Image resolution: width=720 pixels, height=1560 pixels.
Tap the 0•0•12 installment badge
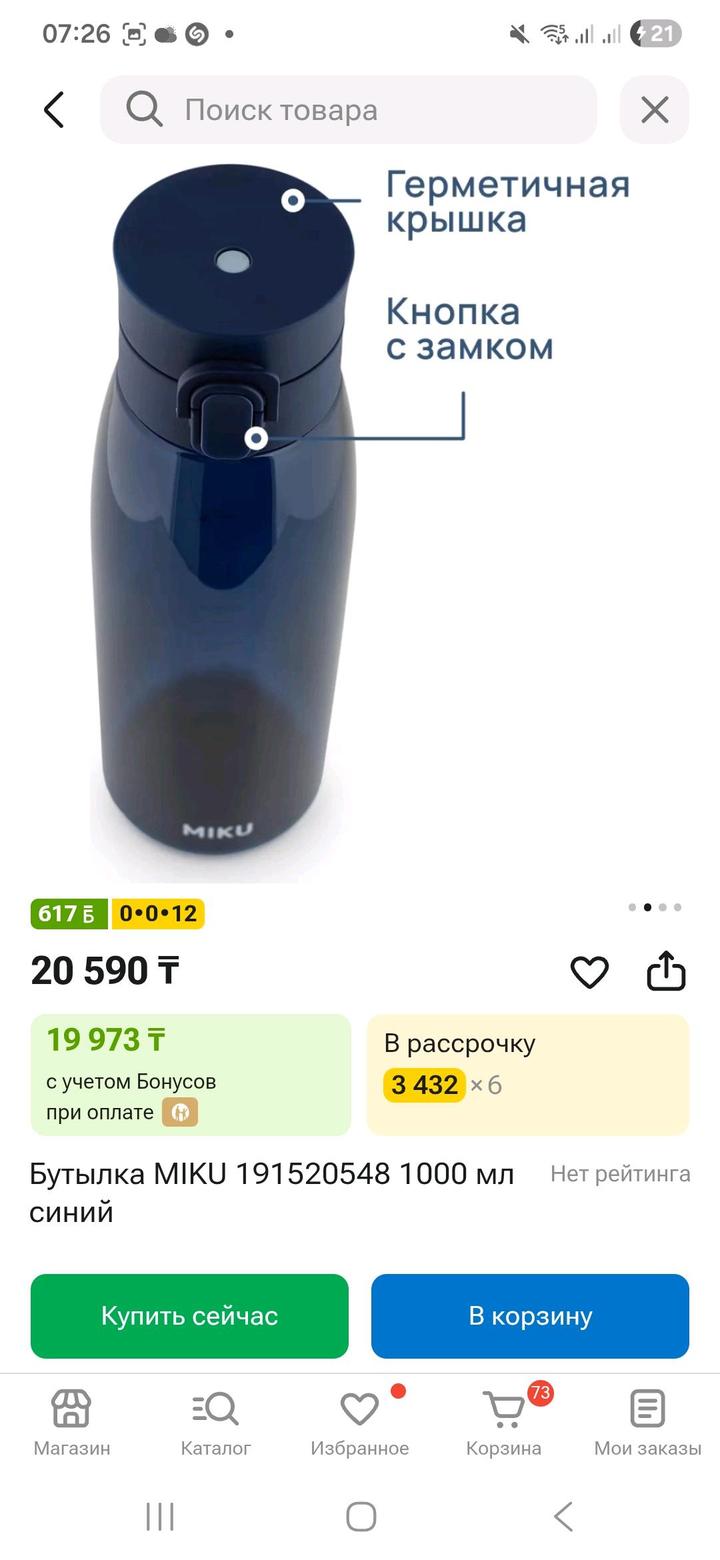[x=158, y=913]
